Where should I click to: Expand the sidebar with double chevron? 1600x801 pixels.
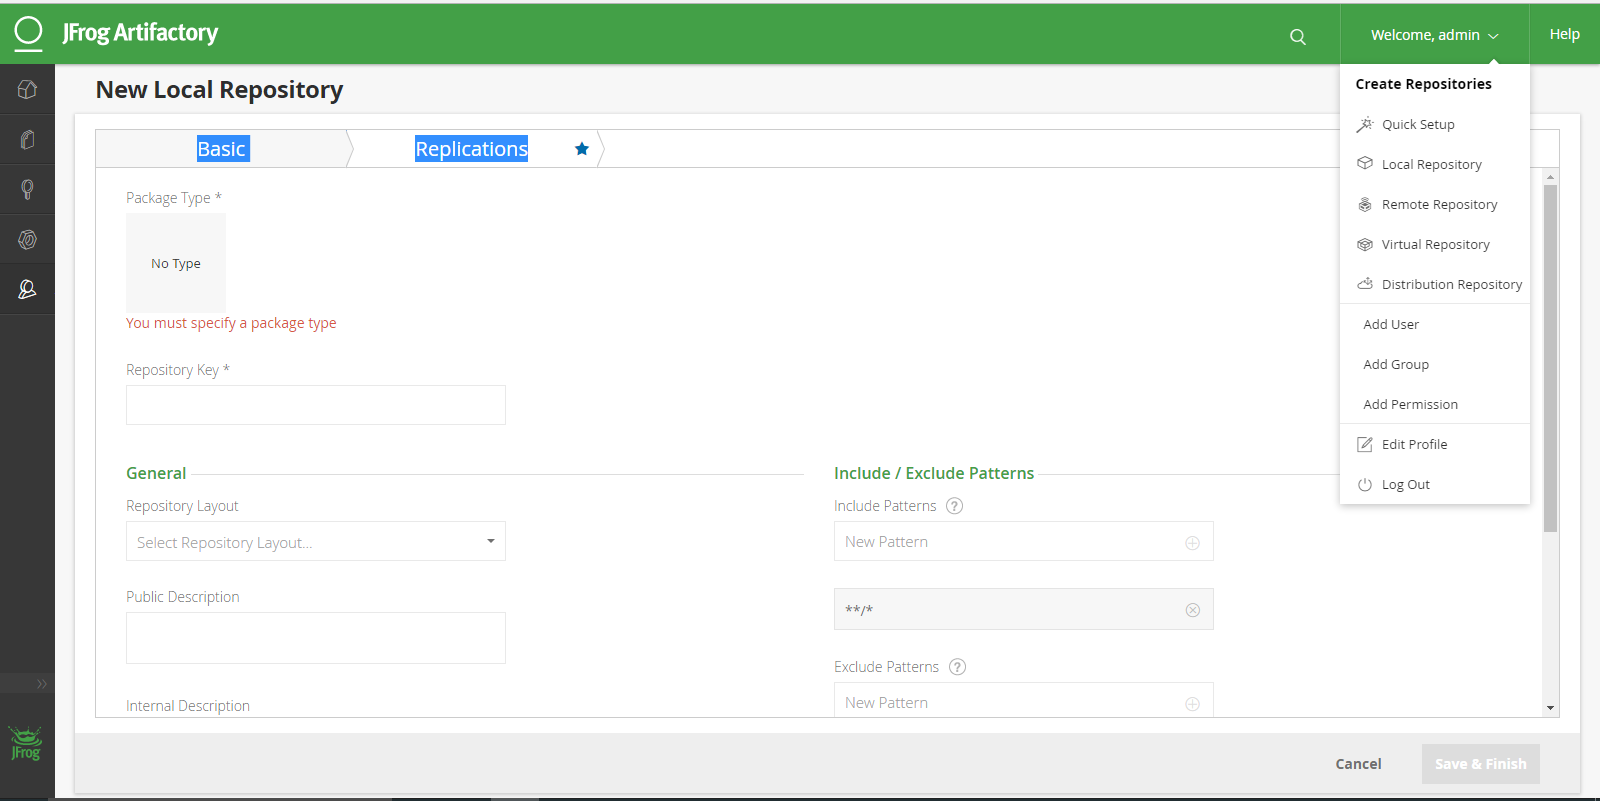(x=41, y=684)
